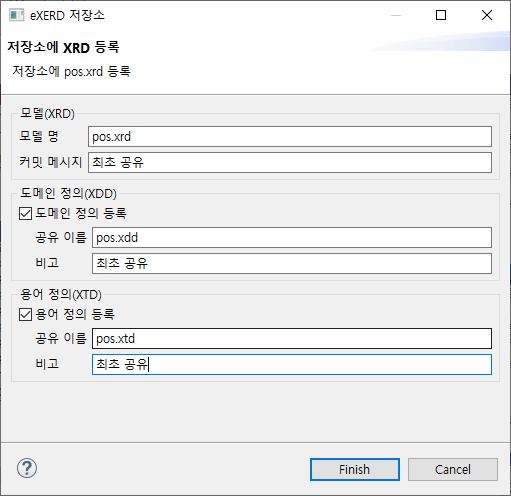511x496 pixels.
Task: Click the help question mark icon
Action: click(27, 468)
